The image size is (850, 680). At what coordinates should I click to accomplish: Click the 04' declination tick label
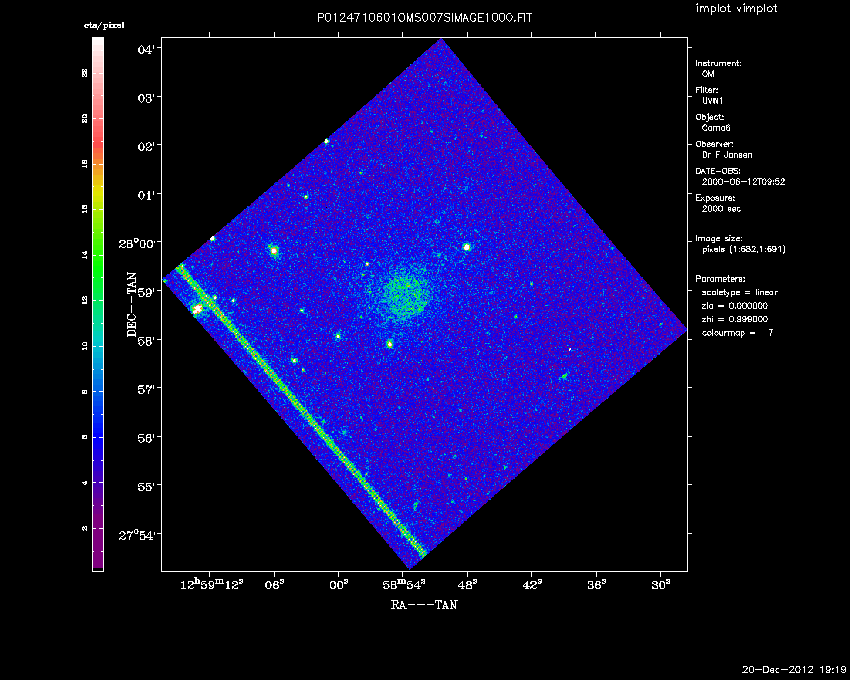click(148, 50)
